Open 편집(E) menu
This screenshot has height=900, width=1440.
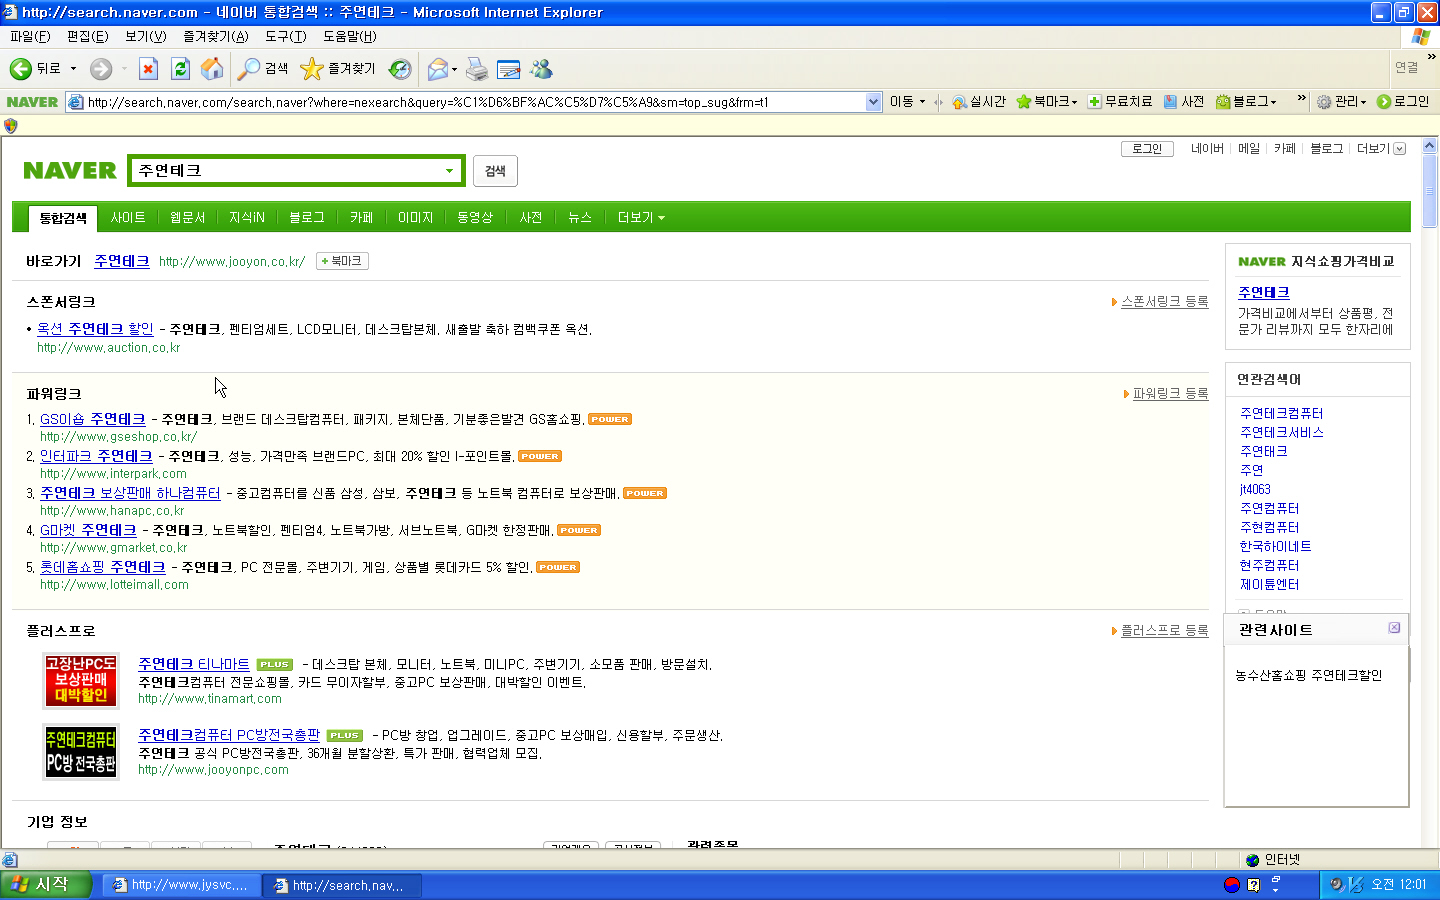87,36
